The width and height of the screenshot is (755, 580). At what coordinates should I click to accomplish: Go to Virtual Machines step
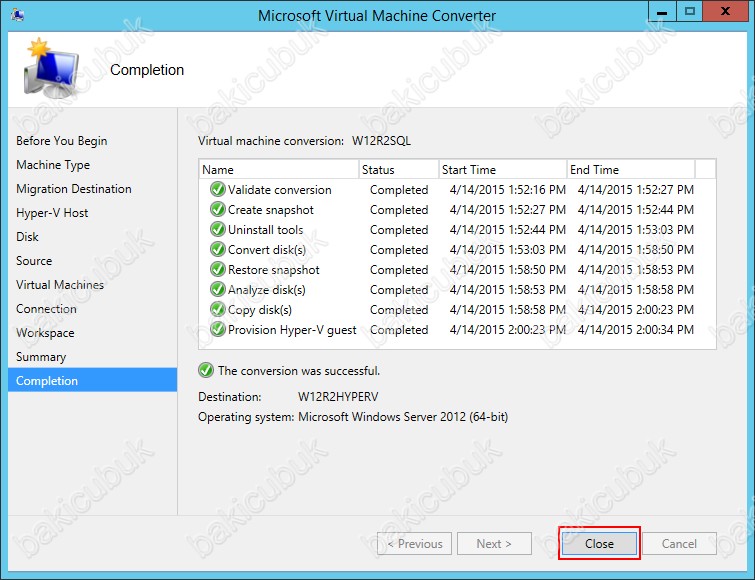click(x=60, y=285)
